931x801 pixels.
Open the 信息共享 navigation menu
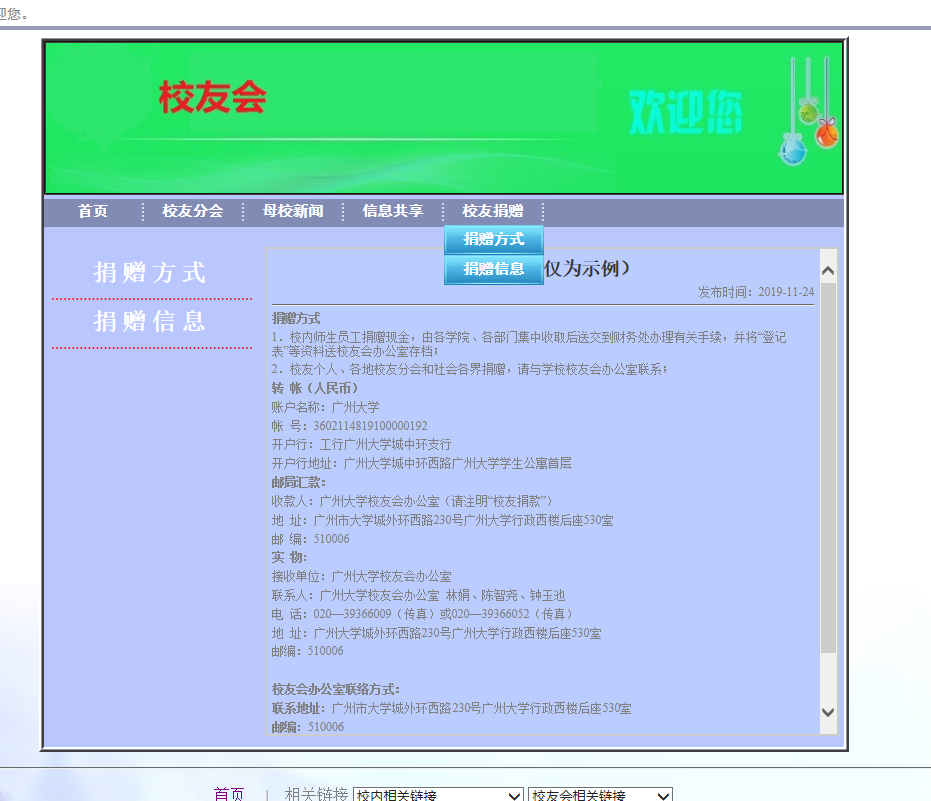(392, 211)
